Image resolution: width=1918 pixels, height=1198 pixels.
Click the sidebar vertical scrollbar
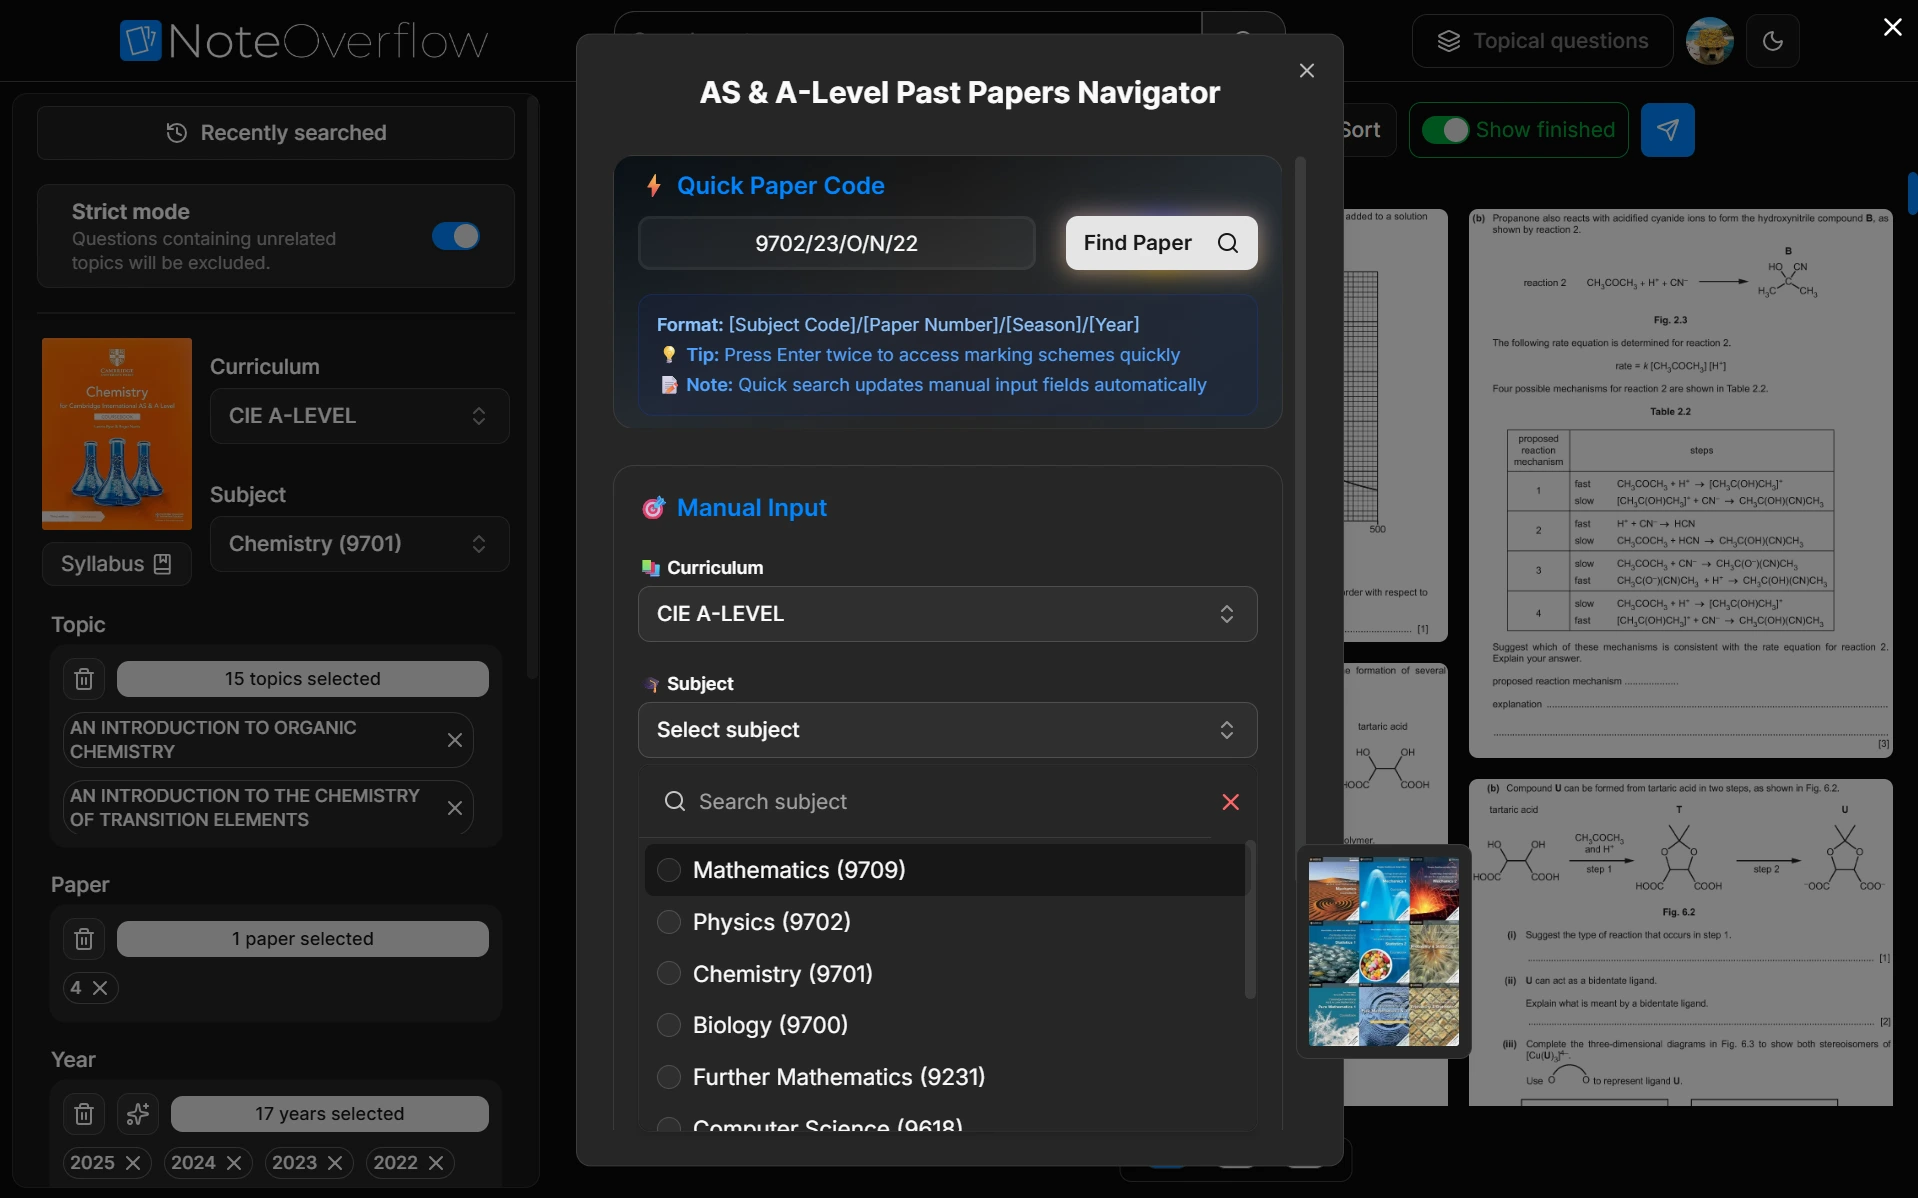point(533,390)
